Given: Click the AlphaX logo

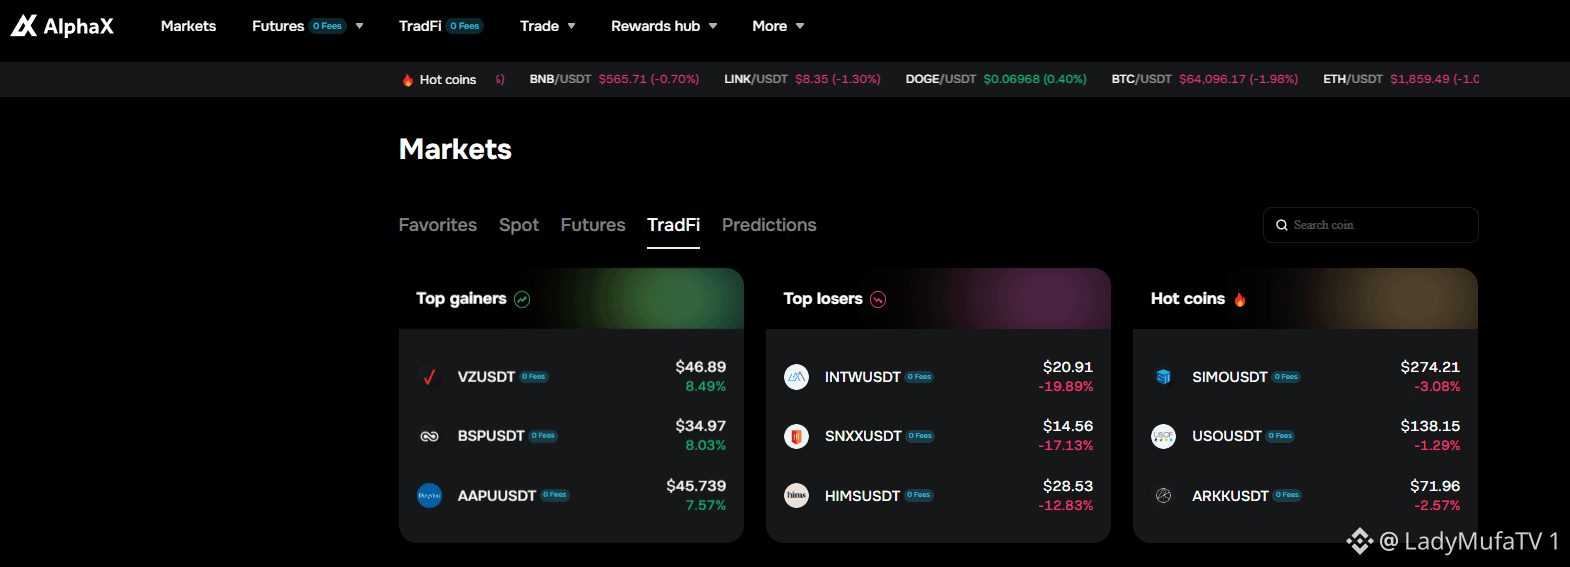Looking at the screenshot, I should pyautogui.click(x=62, y=26).
